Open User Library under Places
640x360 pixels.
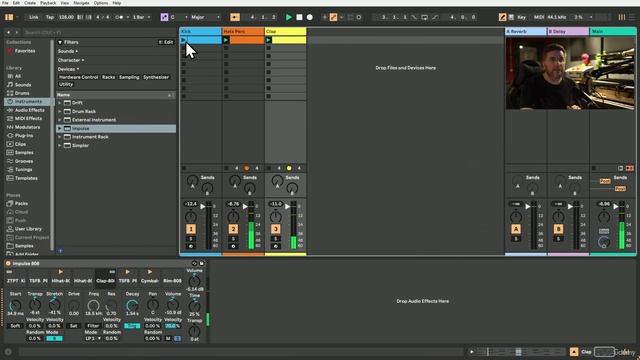point(28,229)
